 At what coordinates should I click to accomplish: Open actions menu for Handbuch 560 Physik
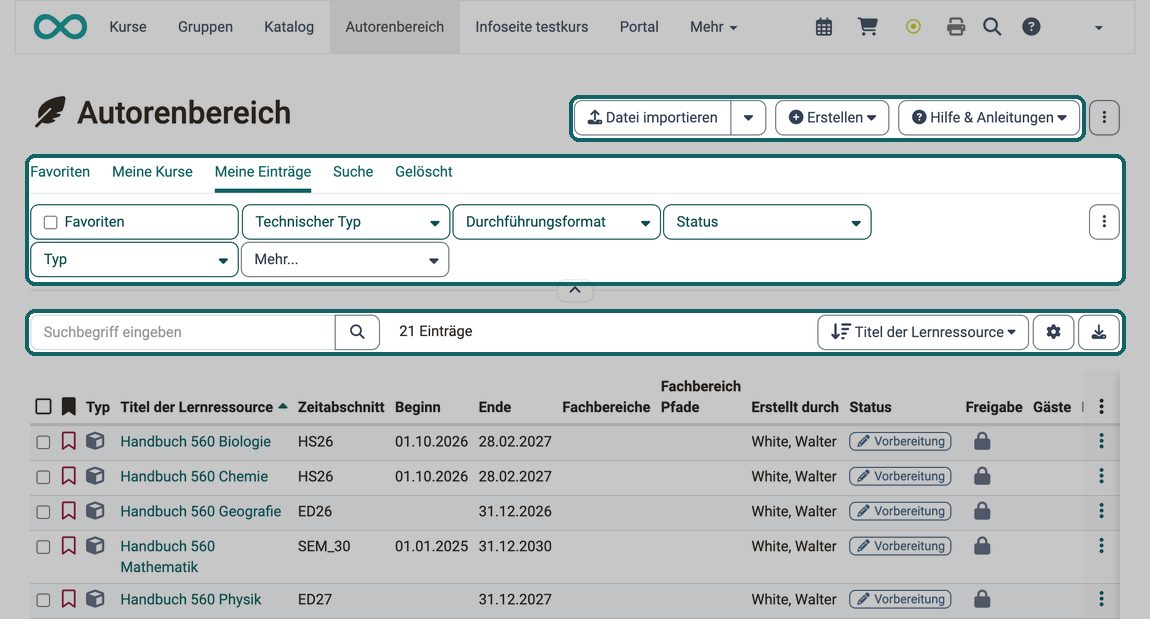pos(1101,598)
